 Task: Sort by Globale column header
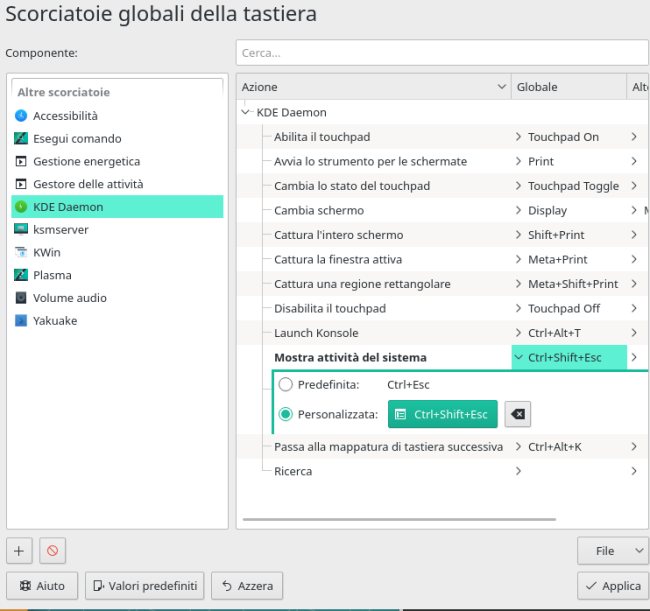tap(569, 87)
